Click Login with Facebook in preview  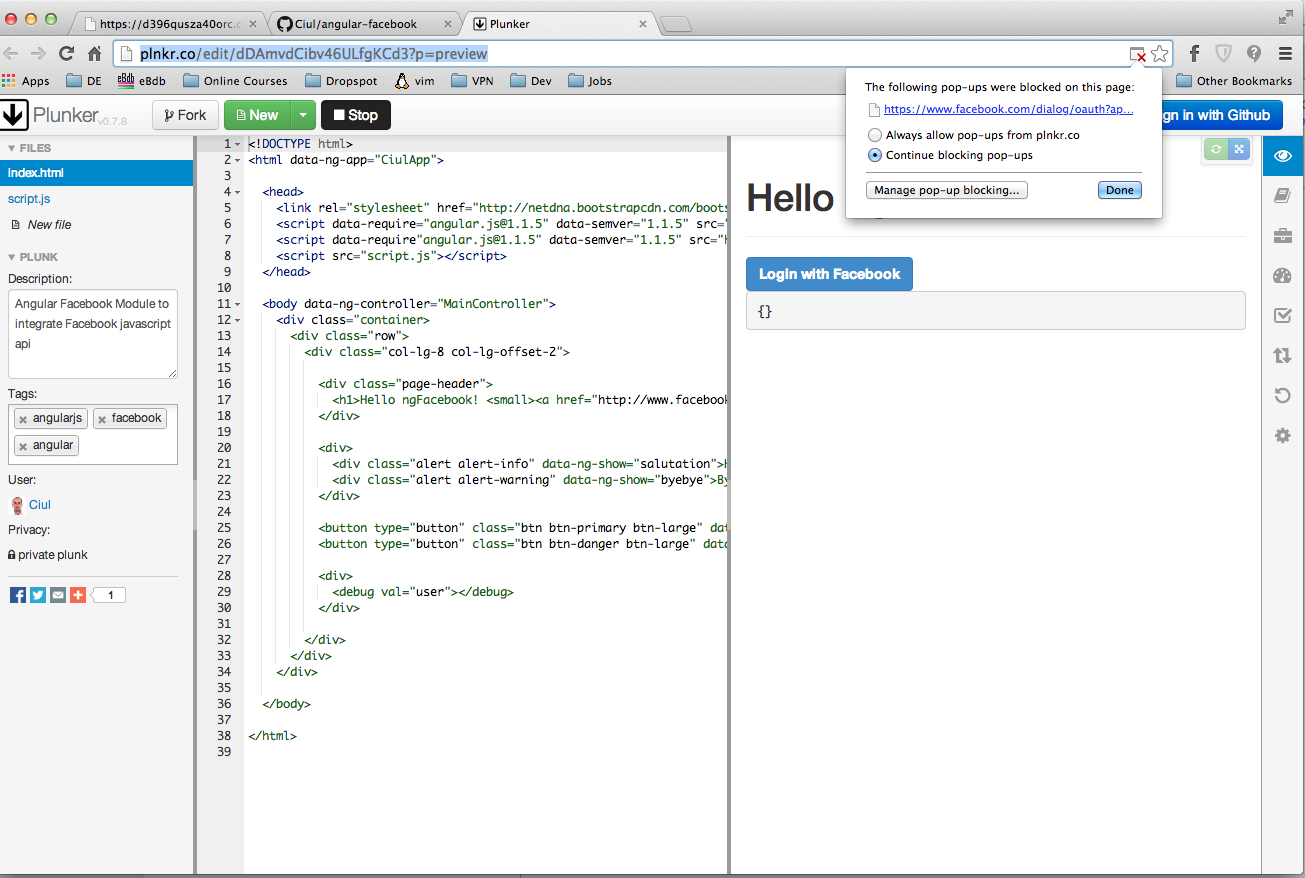tap(829, 274)
